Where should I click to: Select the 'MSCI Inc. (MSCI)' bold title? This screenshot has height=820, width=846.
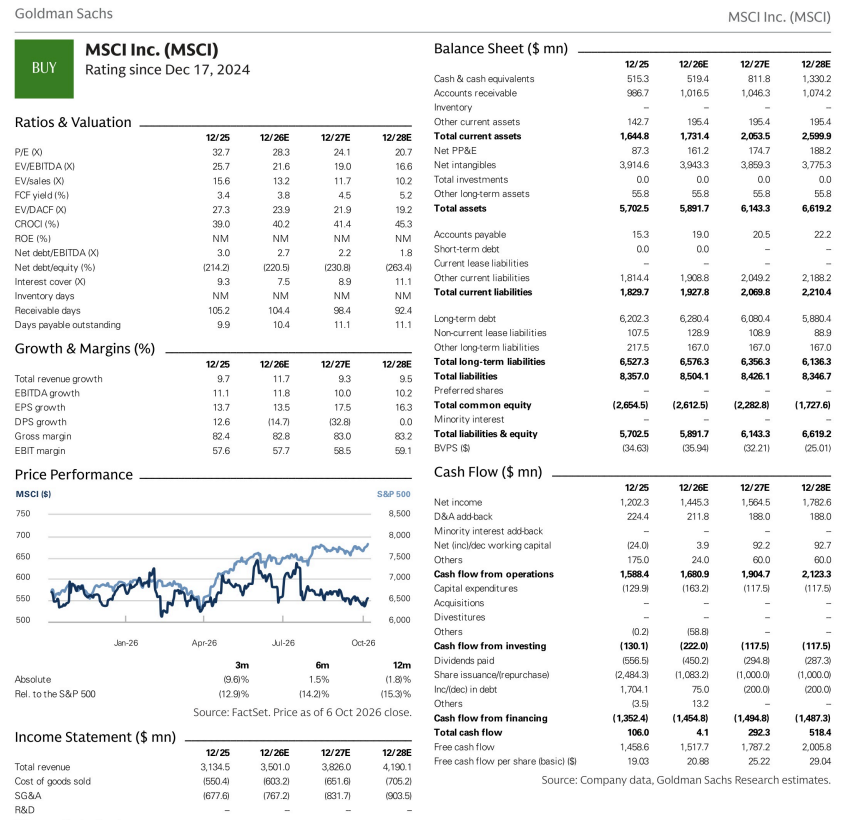[152, 50]
